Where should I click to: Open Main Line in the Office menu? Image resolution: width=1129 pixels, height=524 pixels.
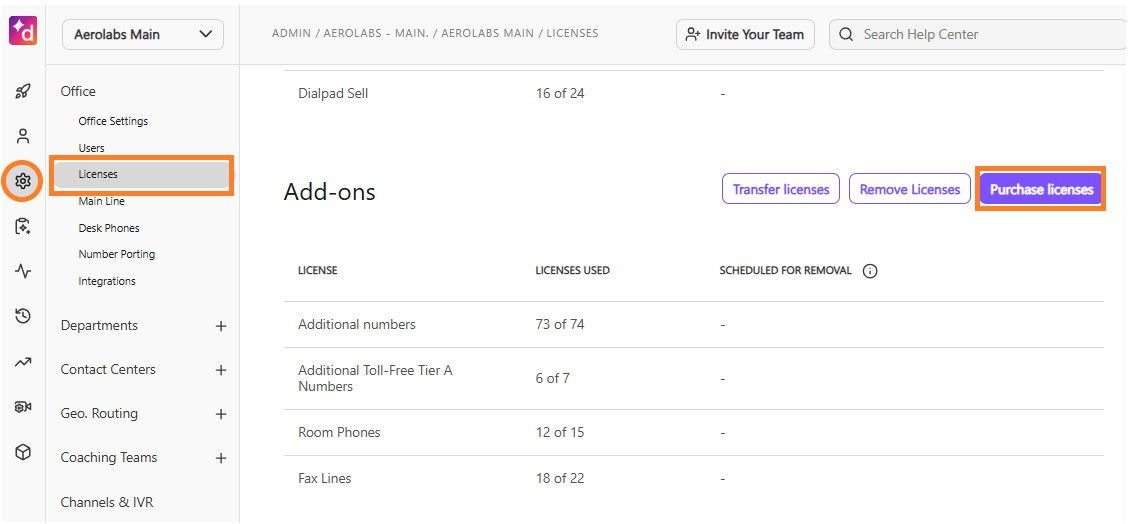tap(102, 202)
